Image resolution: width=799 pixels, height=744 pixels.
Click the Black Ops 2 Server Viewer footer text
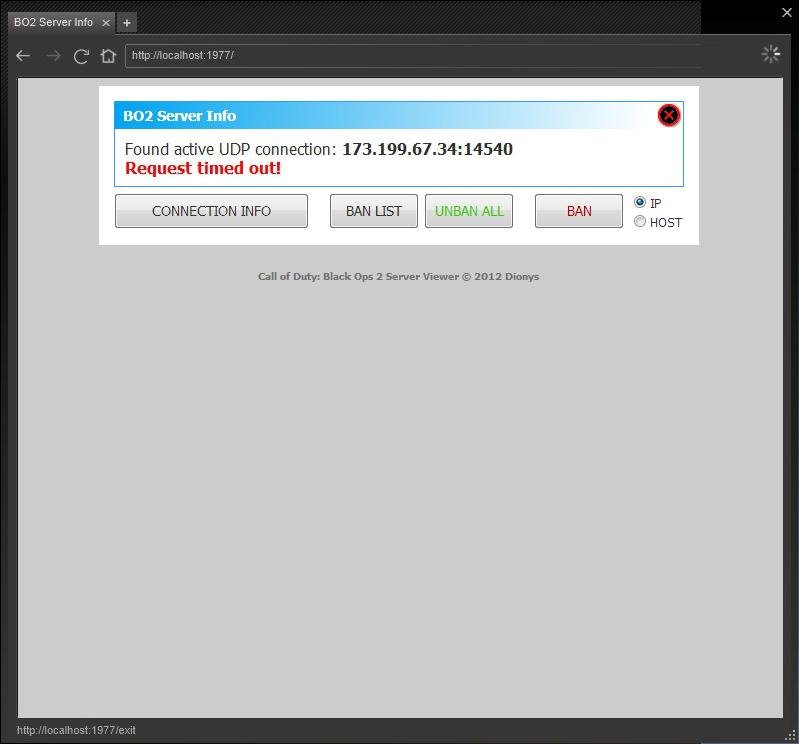pos(398,277)
